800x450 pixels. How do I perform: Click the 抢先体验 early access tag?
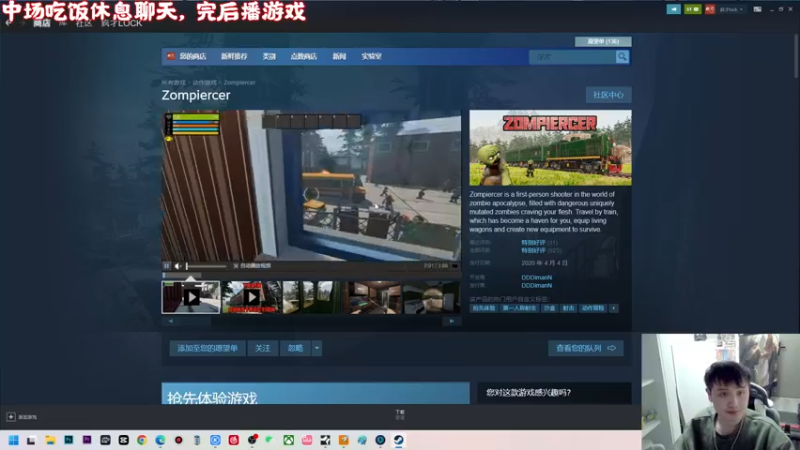[483, 308]
